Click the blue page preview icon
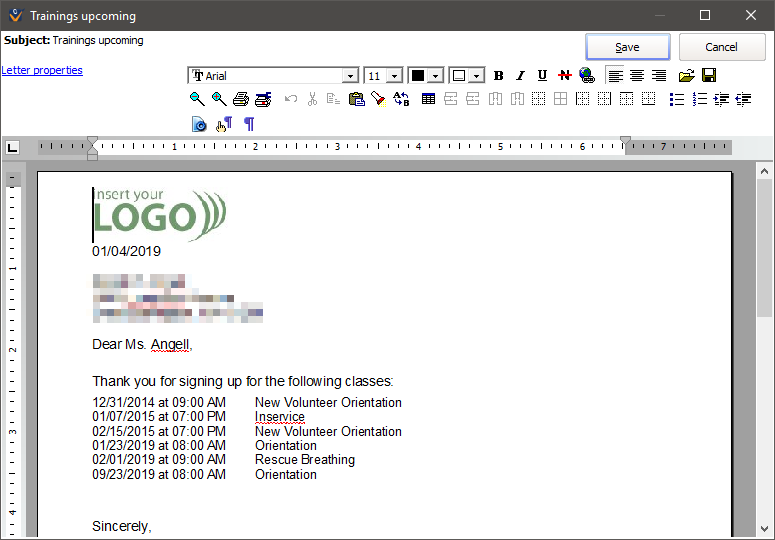Viewport: 775px width, 540px height. pos(199,124)
